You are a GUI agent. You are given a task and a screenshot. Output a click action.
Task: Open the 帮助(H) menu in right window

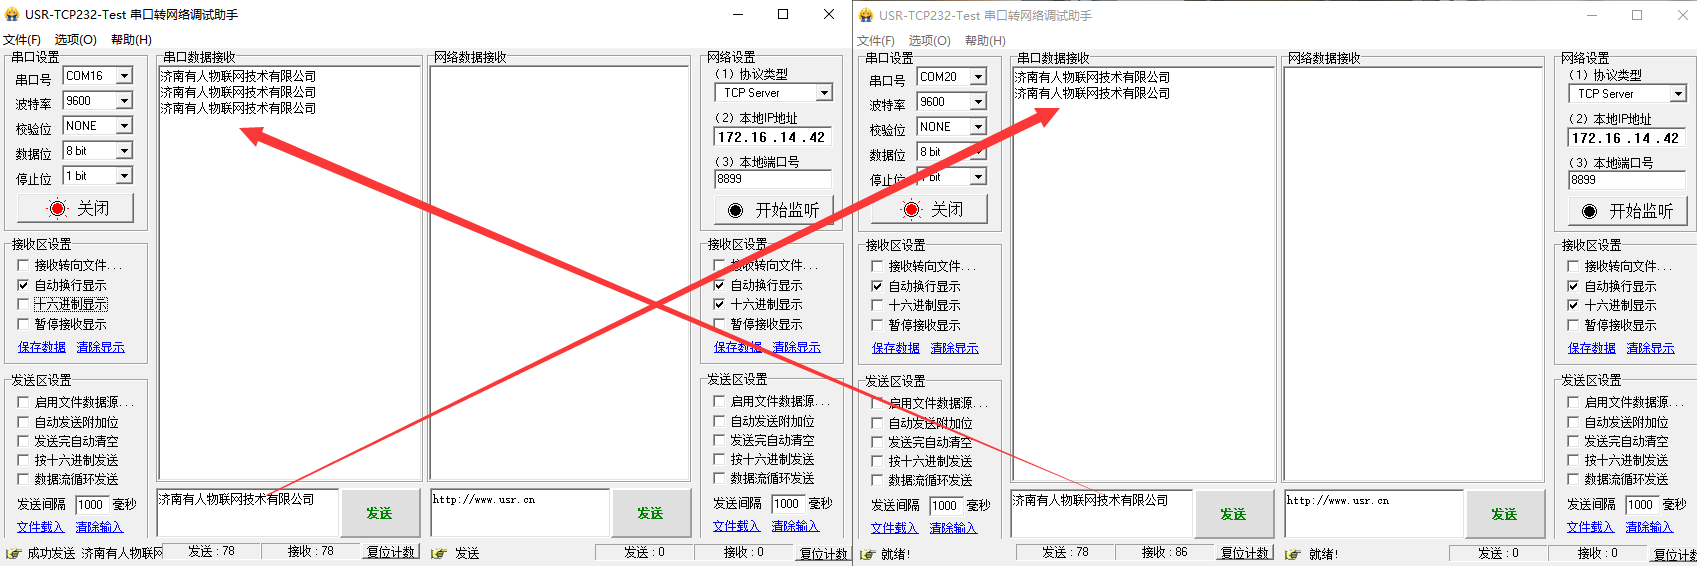(985, 41)
